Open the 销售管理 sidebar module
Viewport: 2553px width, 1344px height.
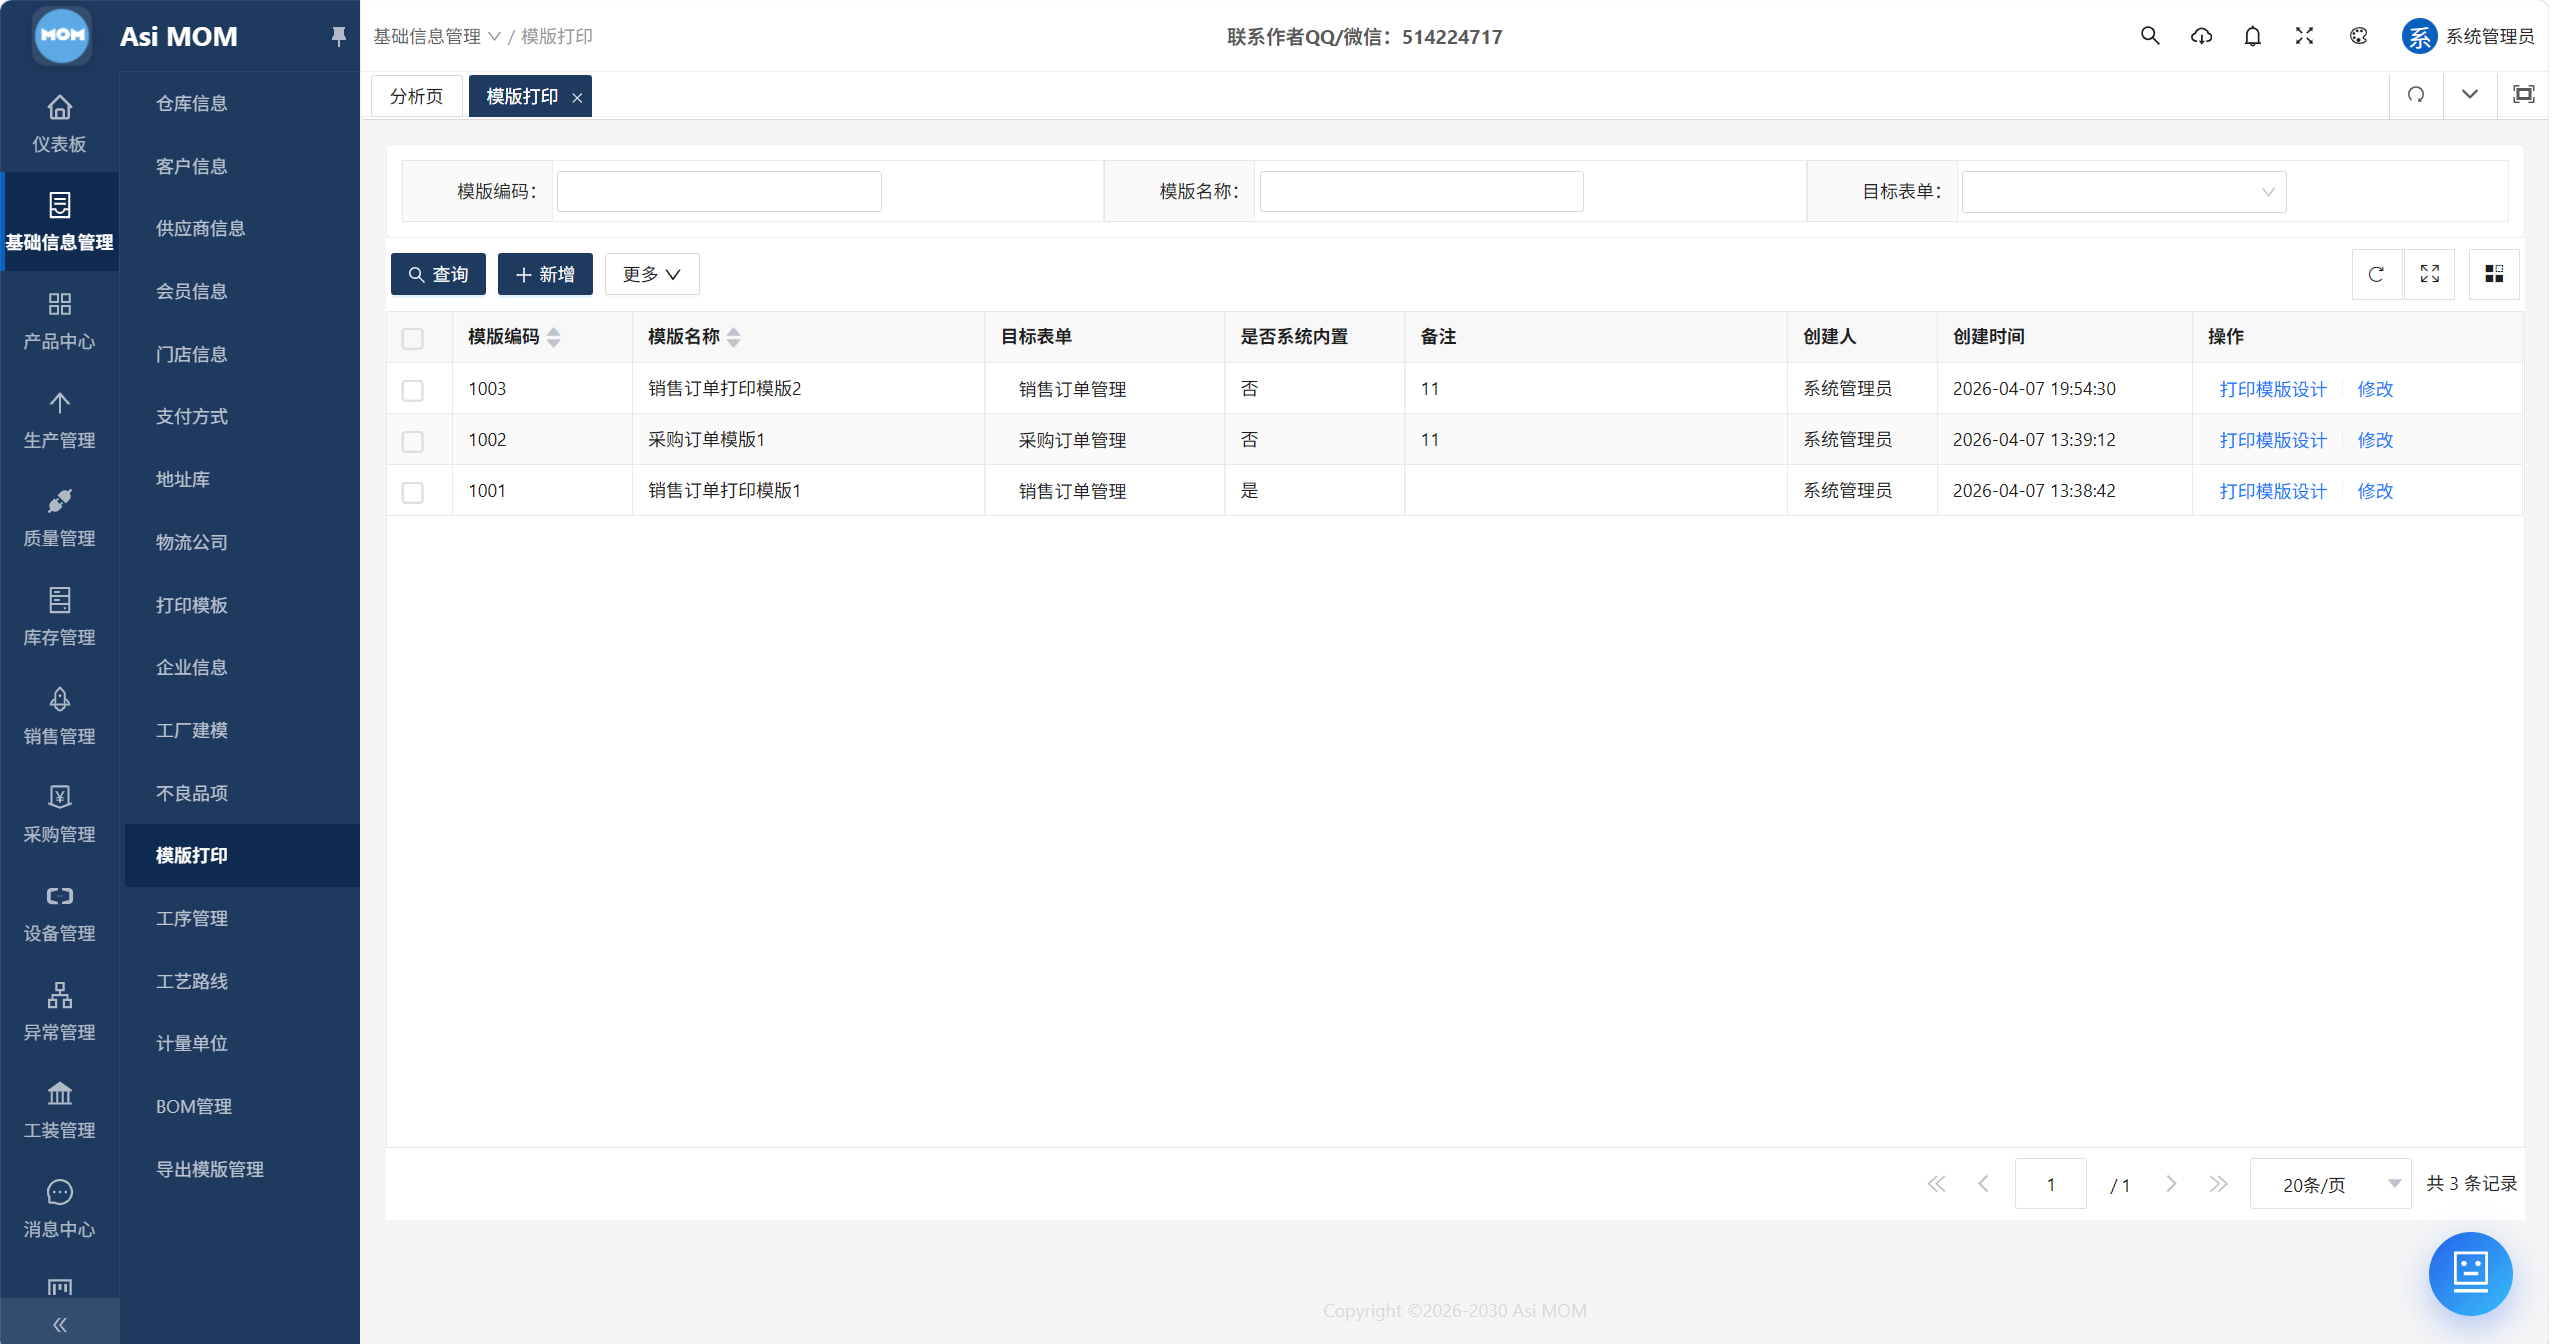click(x=59, y=715)
